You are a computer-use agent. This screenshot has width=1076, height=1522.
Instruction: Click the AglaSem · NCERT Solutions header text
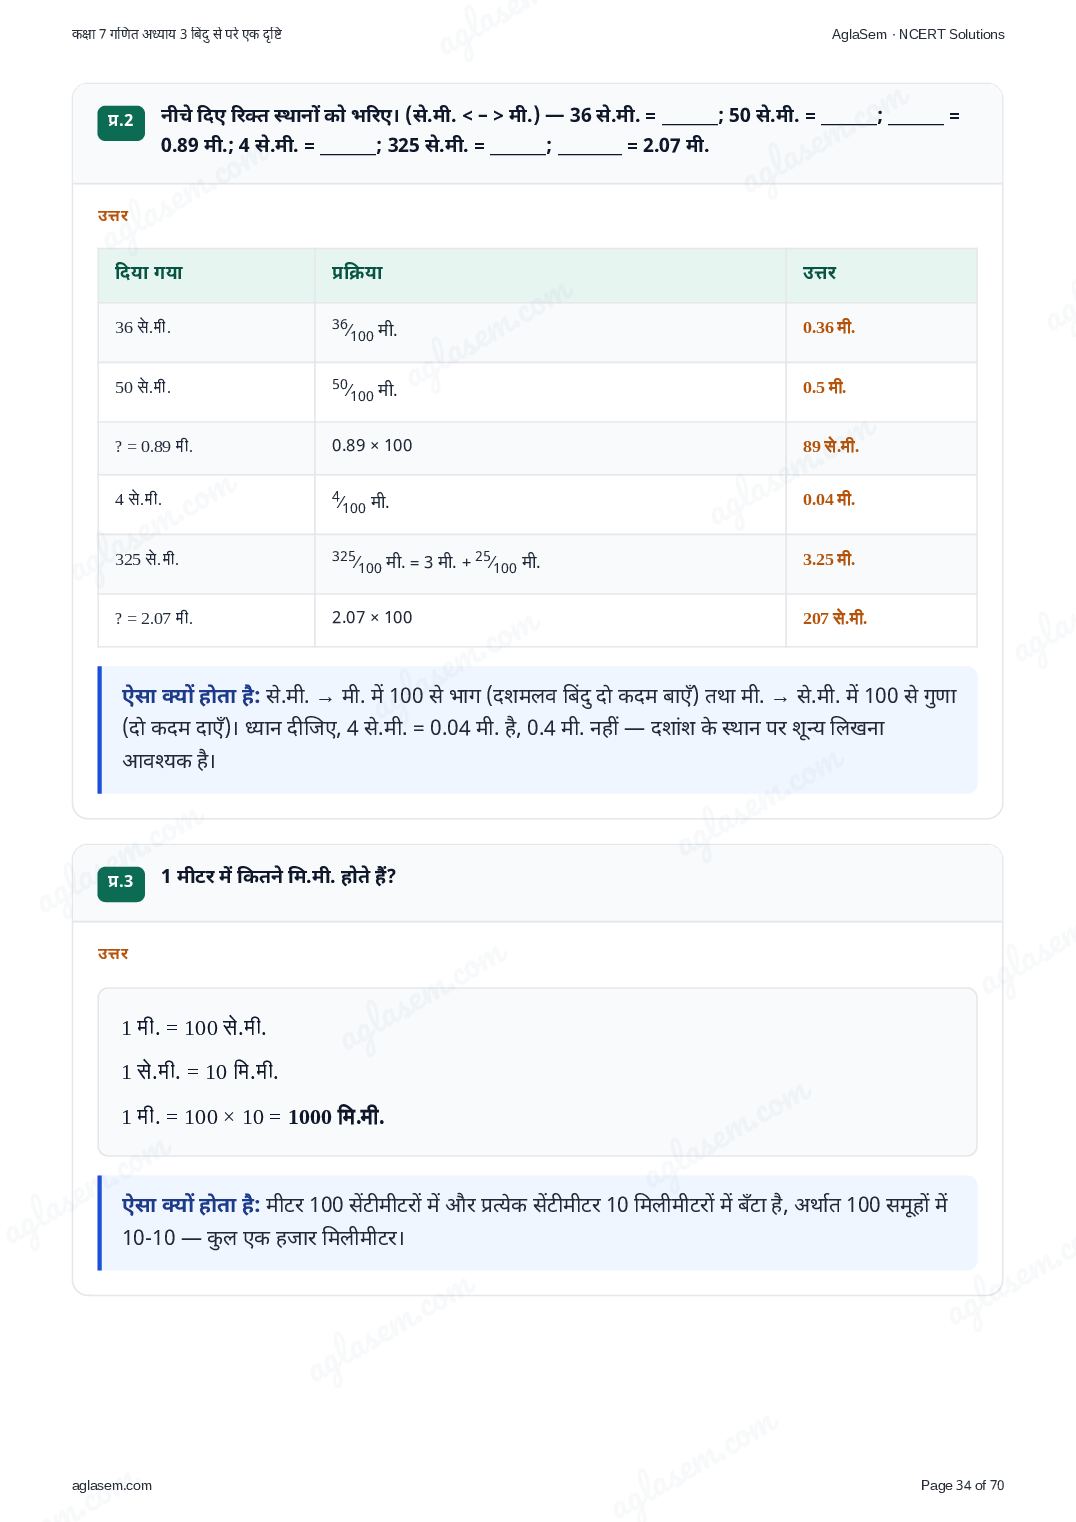point(918,34)
